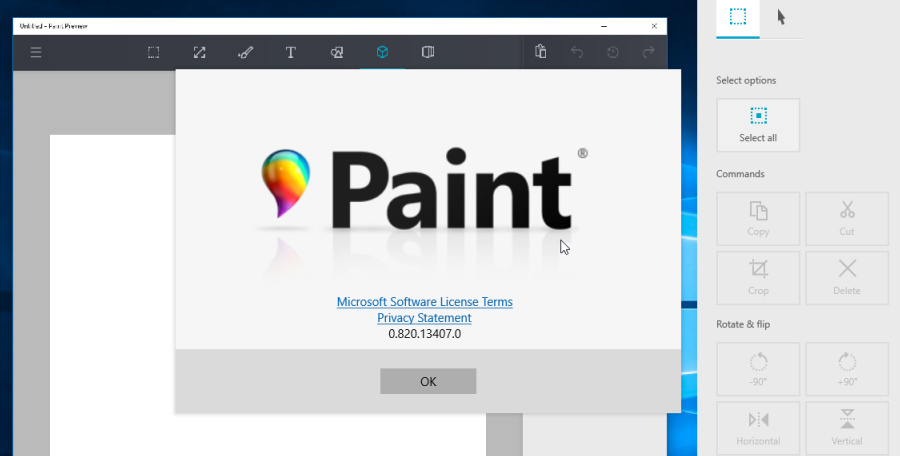Screen dimensions: 900x456
Task: Click the Paste clipboard icon
Action: tap(540, 52)
